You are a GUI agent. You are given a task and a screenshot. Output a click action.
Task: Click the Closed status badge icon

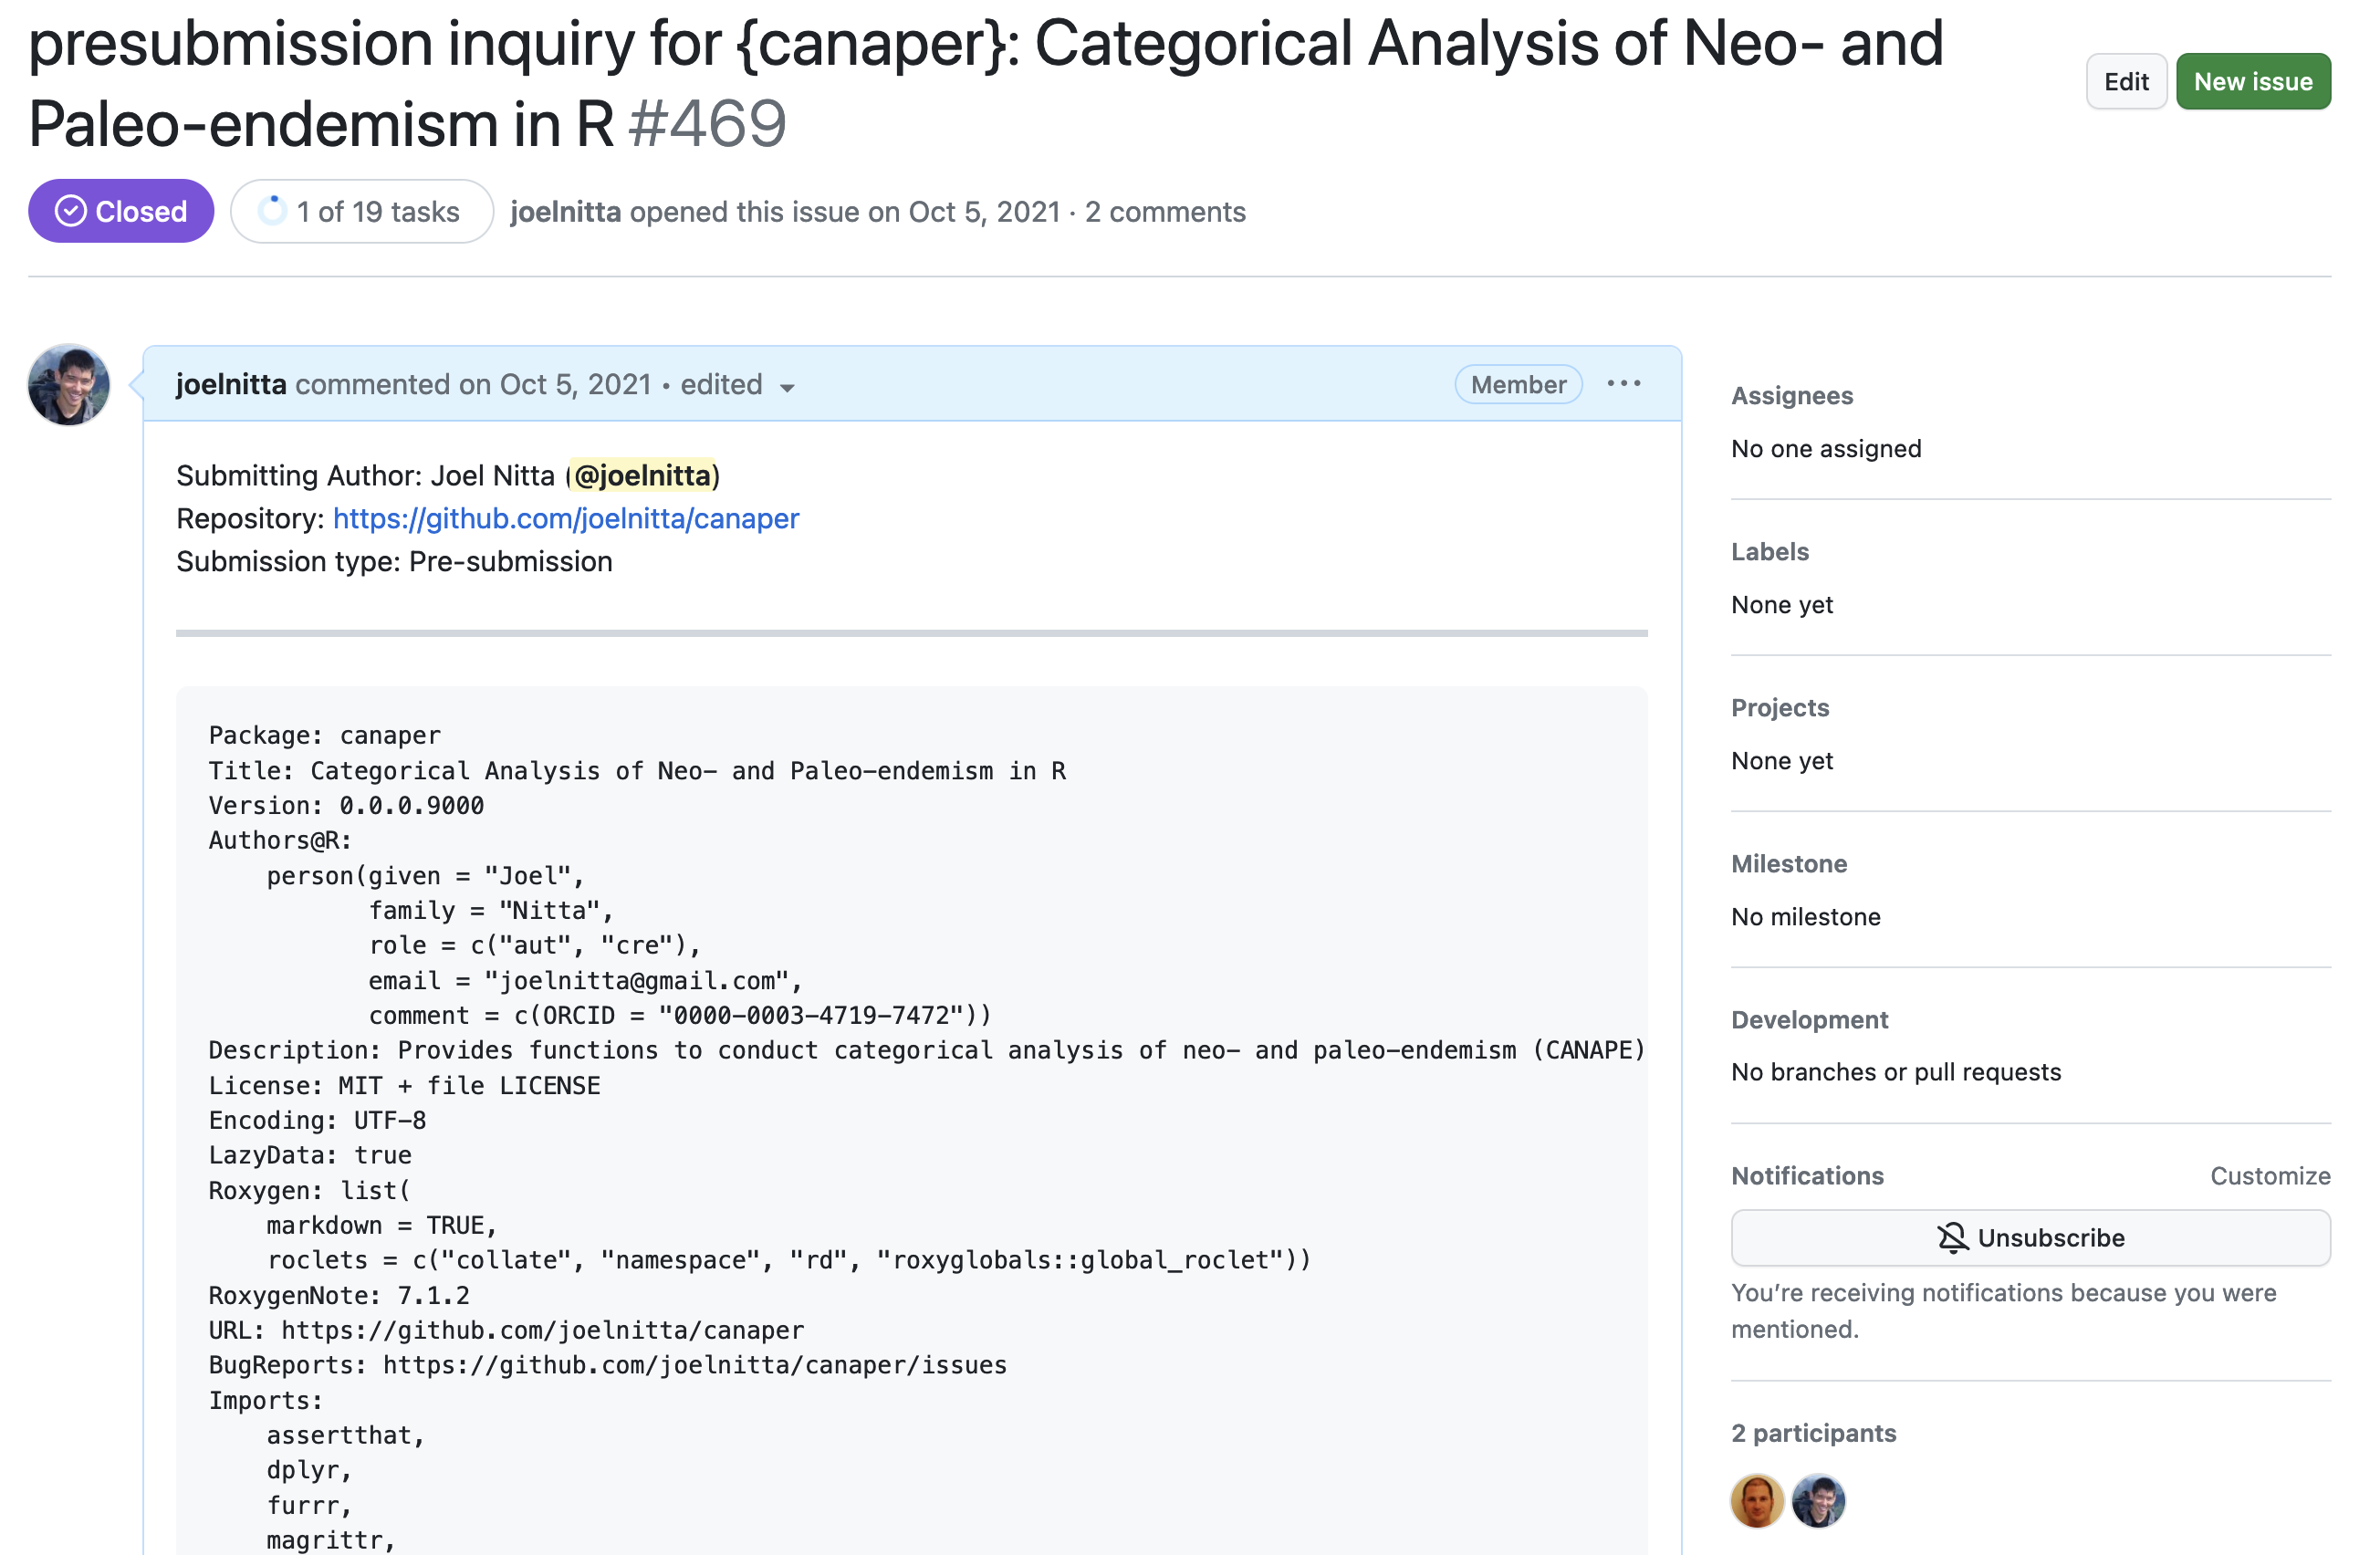click(x=70, y=211)
